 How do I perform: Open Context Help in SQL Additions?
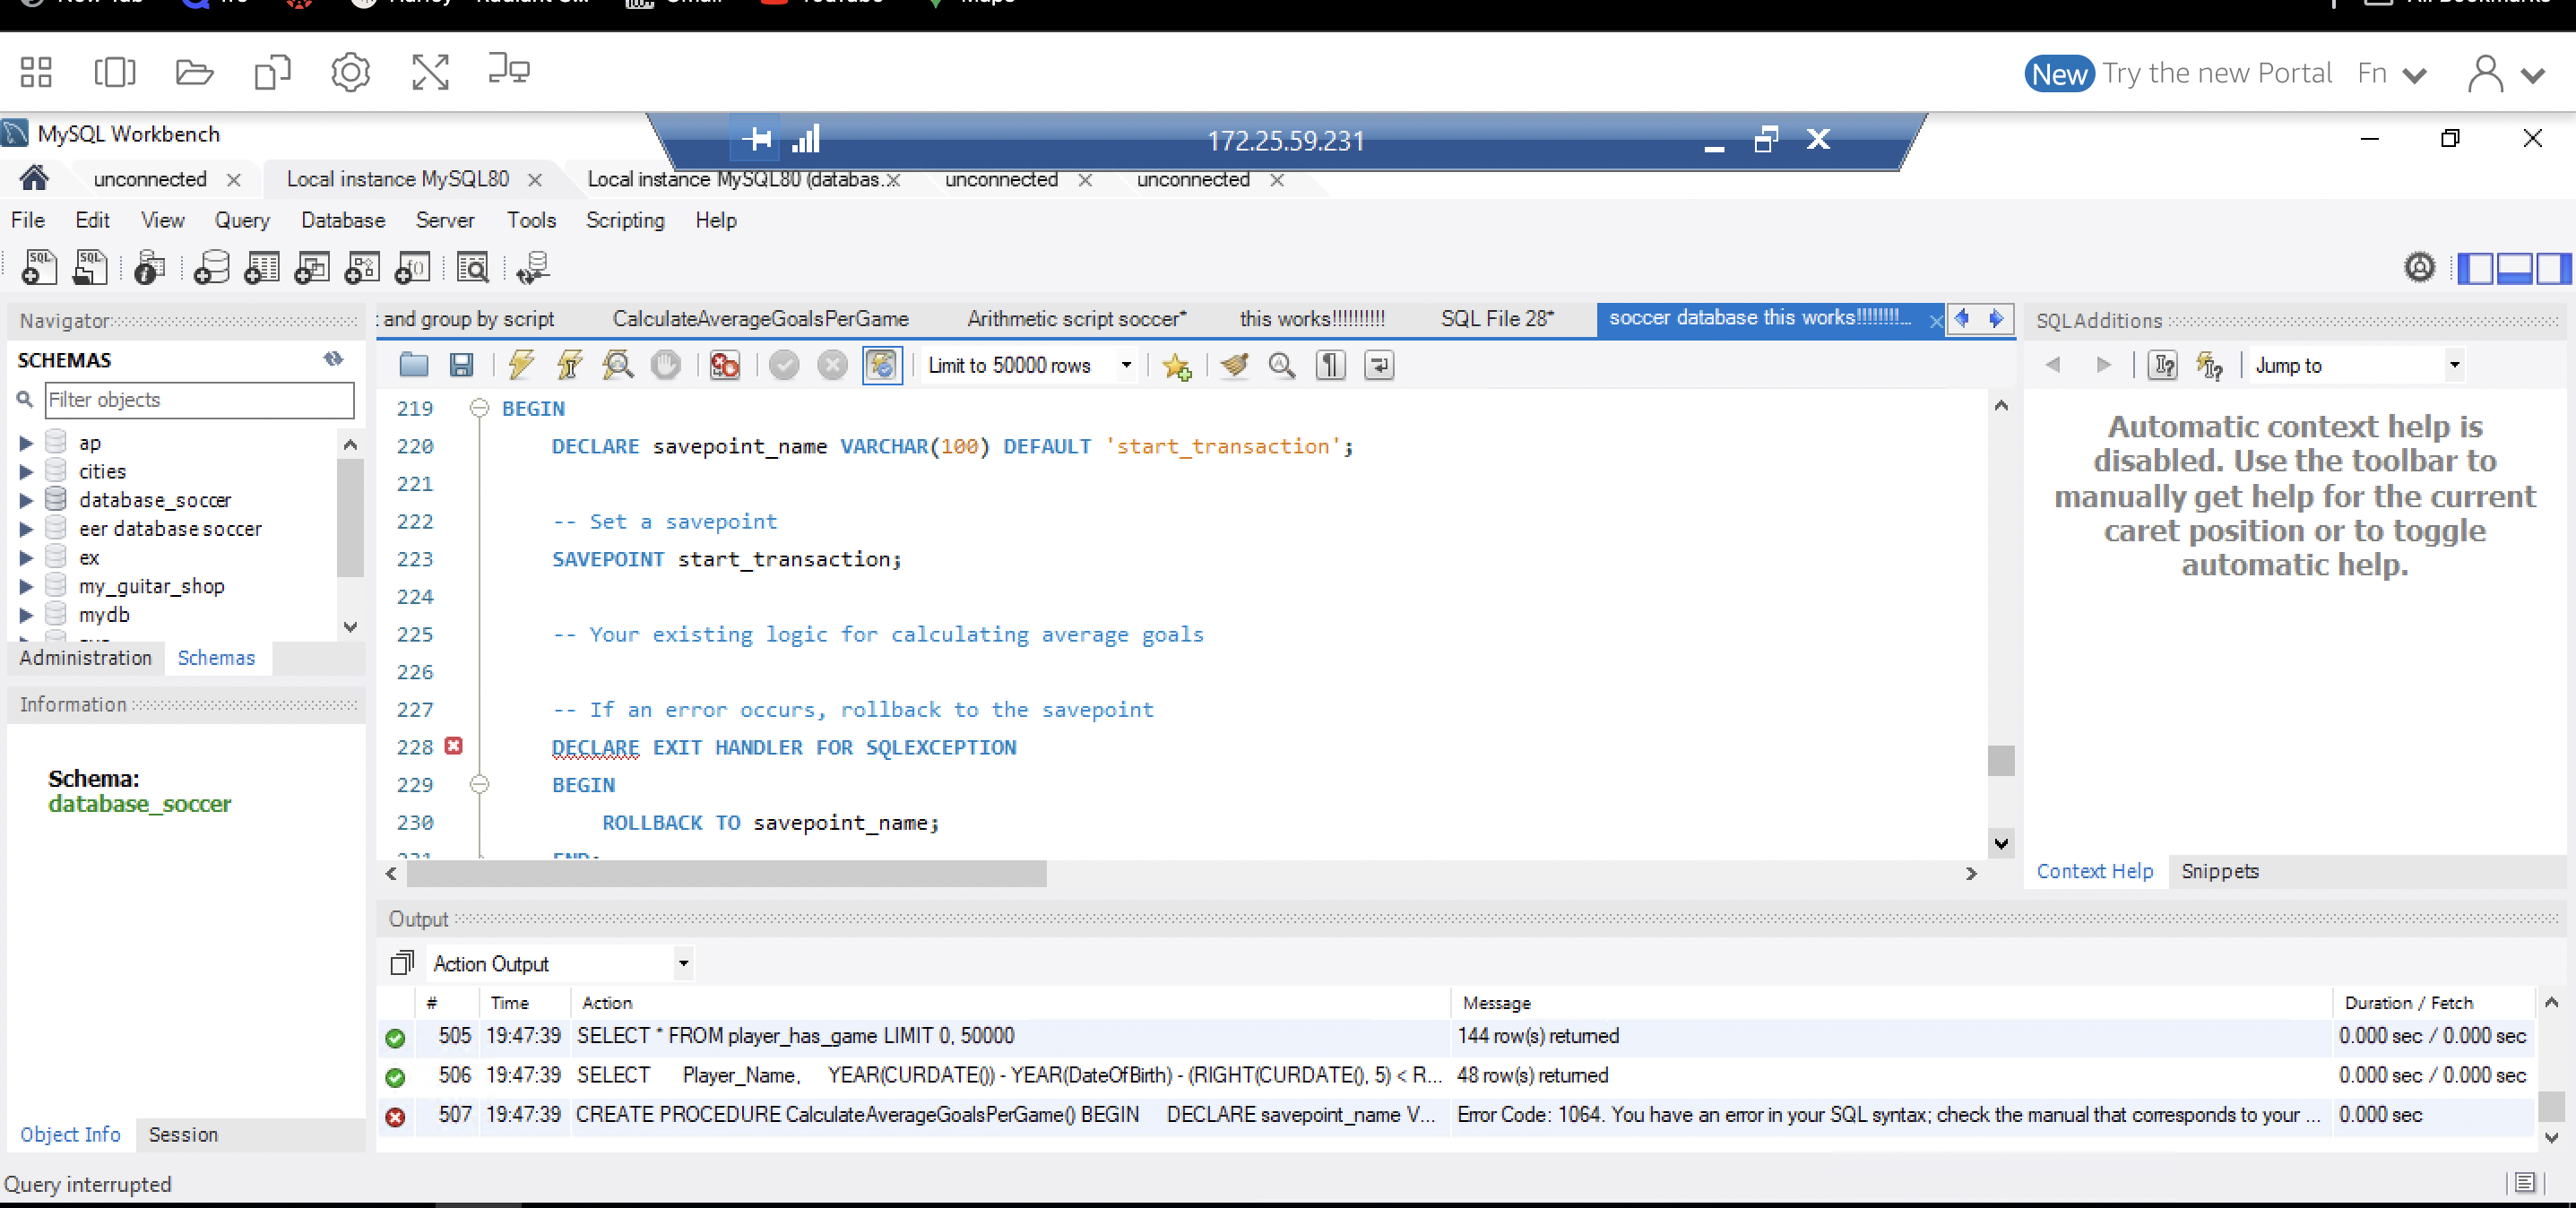point(2095,871)
